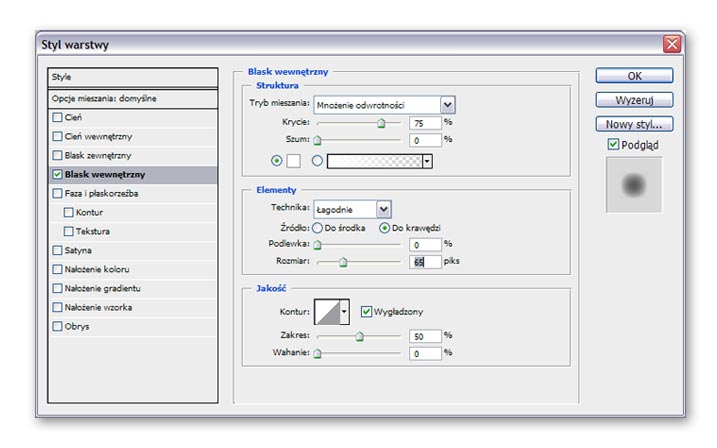Click the OK button
This screenshot has height=448, width=717.
tap(634, 76)
